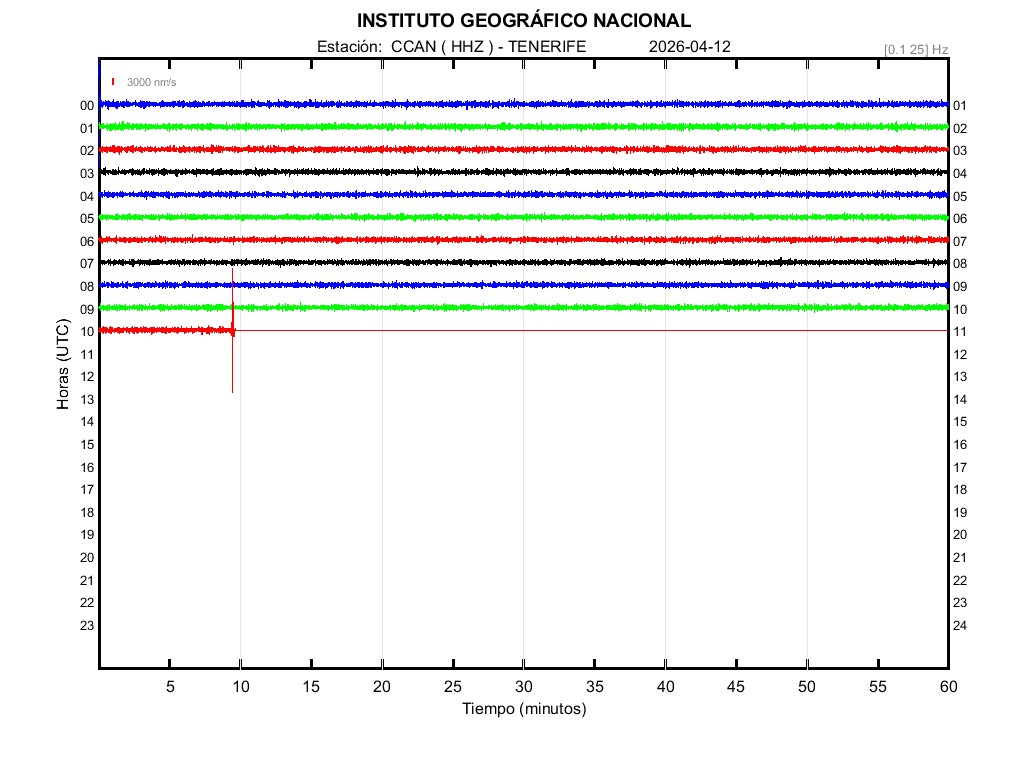Click the left-side hour label 23

coord(87,626)
